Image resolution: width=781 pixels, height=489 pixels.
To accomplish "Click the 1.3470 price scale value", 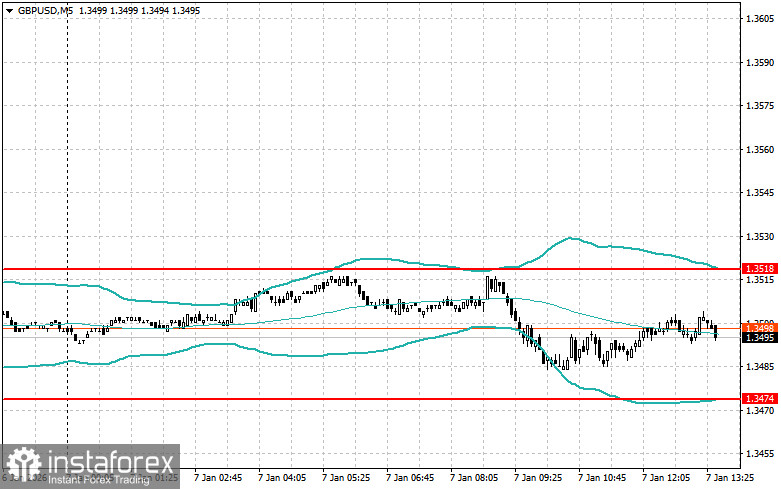I will [760, 410].
